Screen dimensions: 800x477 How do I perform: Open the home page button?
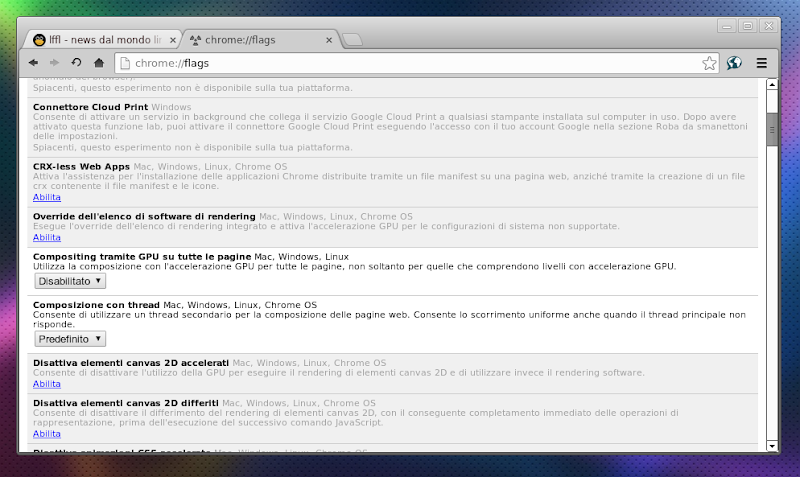pyautogui.click(x=99, y=63)
